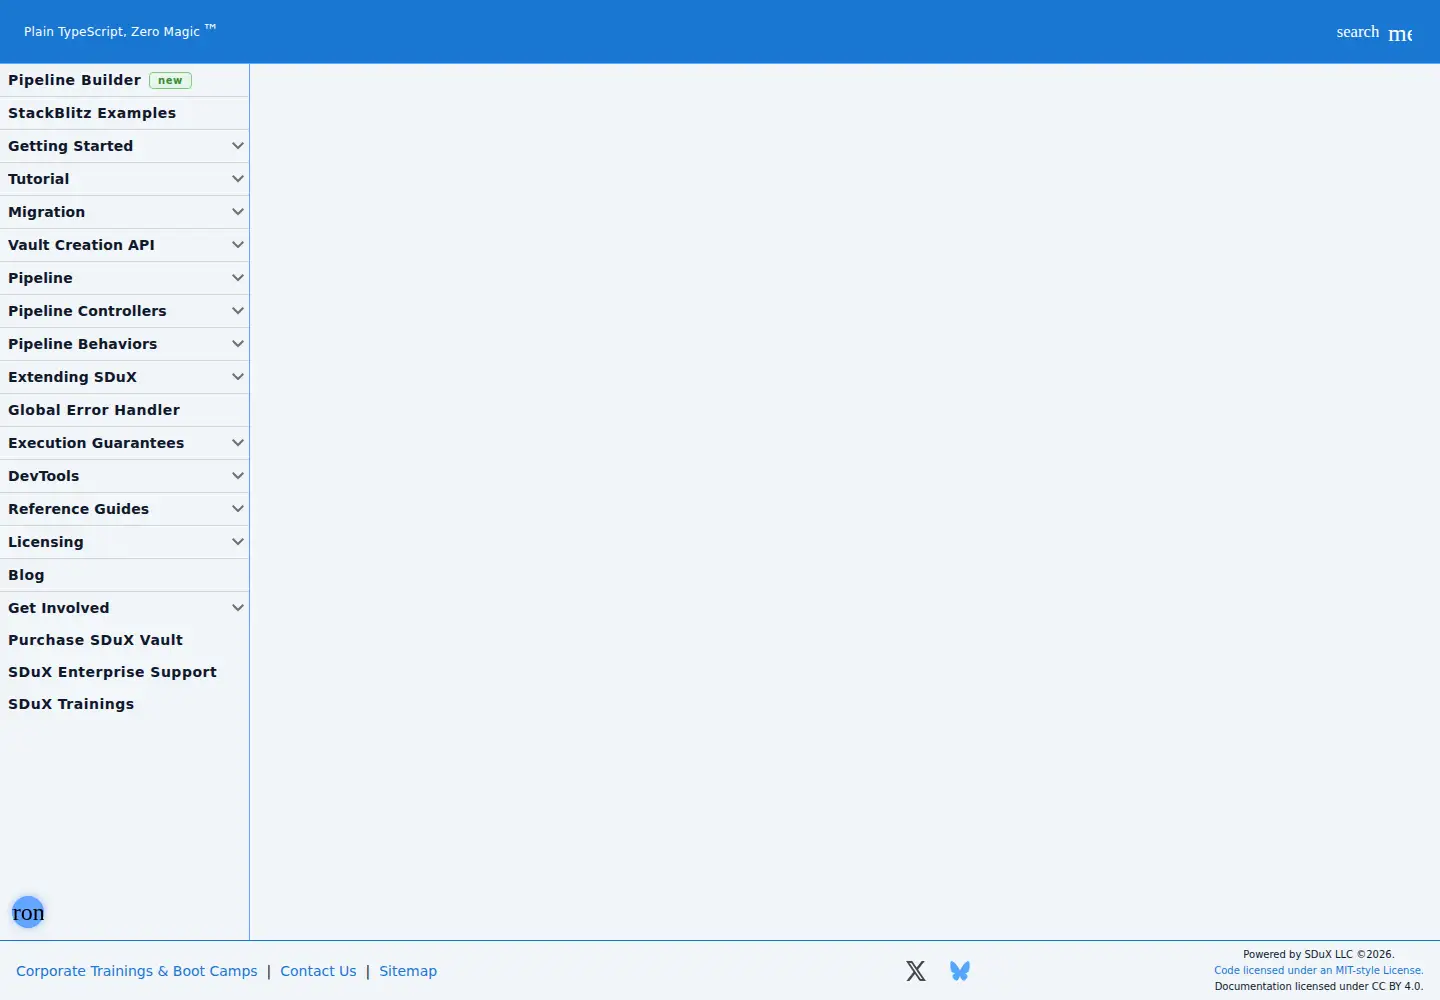
Task: Open the Sitemap link
Action: tap(408, 971)
